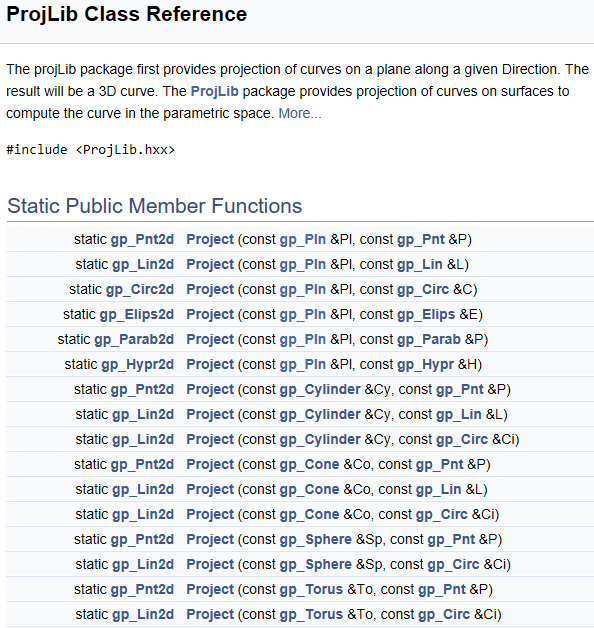Click gp_Circ parameter in first gp_Pln rows

(423, 290)
